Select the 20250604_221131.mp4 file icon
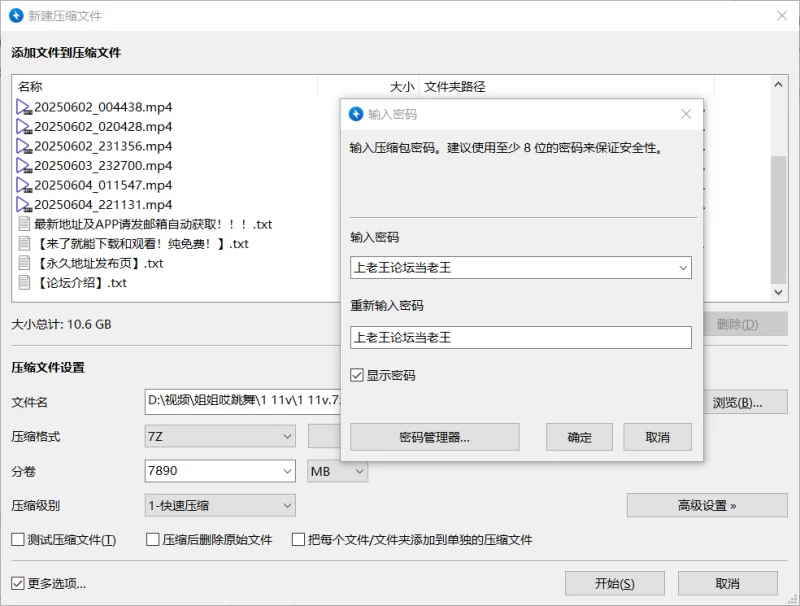Image resolution: width=800 pixels, height=606 pixels. point(24,205)
